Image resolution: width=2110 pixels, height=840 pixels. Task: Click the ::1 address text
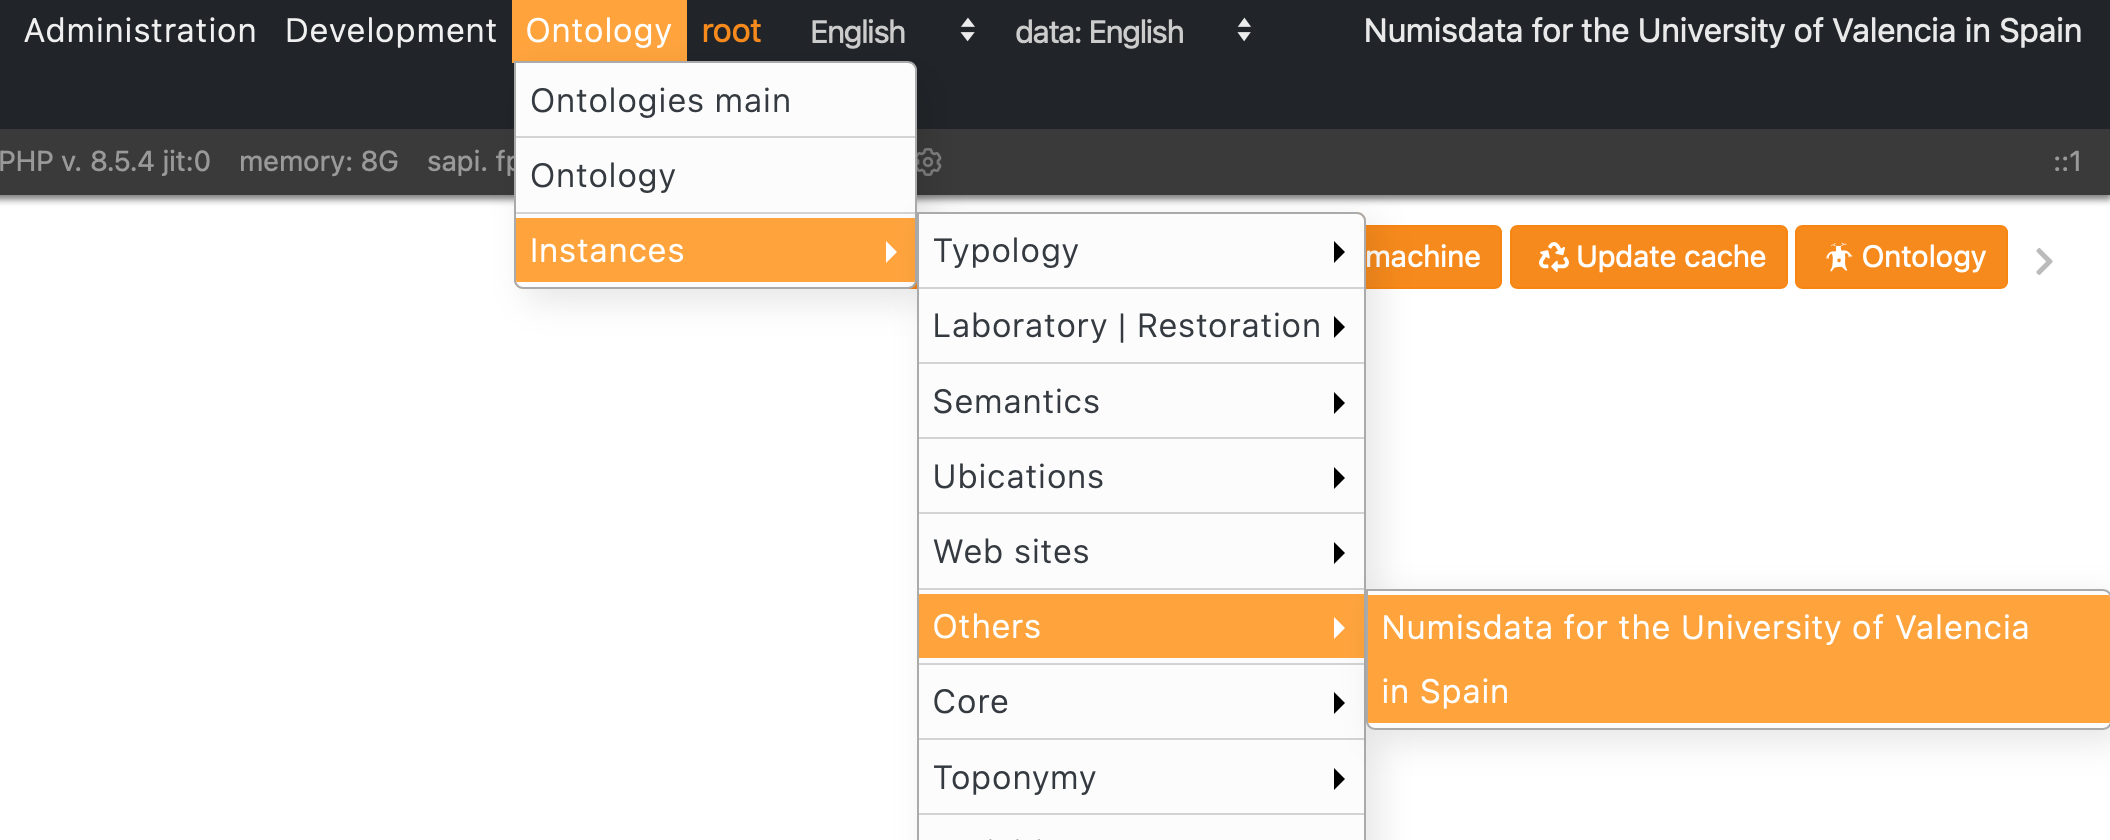[2067, 162]
